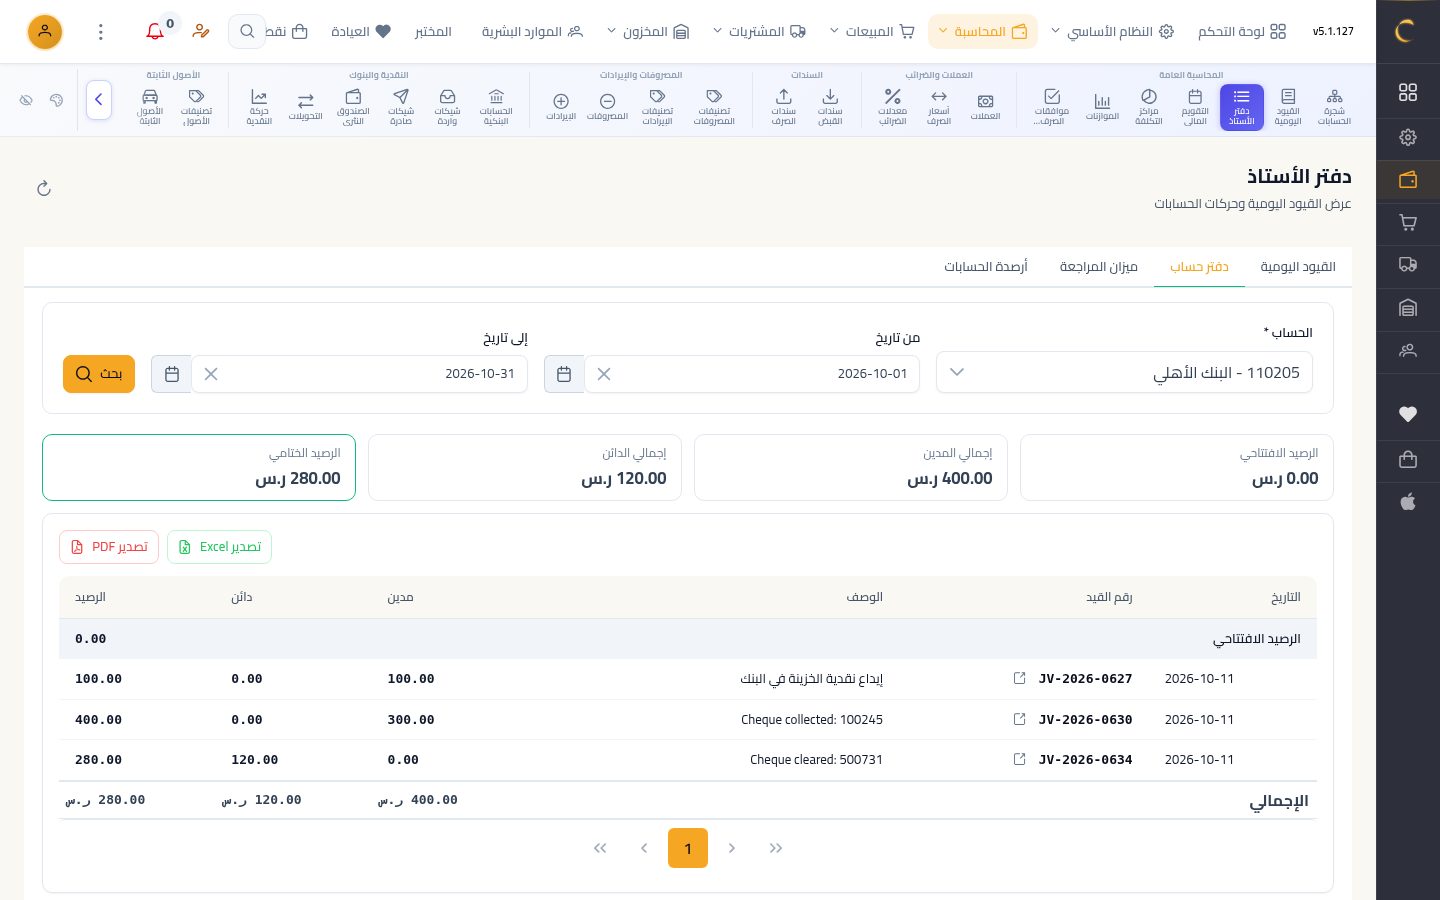Click the orange بحث search button
The width and height of the screenshot is (1440, 900).
[x=99, y=374]
